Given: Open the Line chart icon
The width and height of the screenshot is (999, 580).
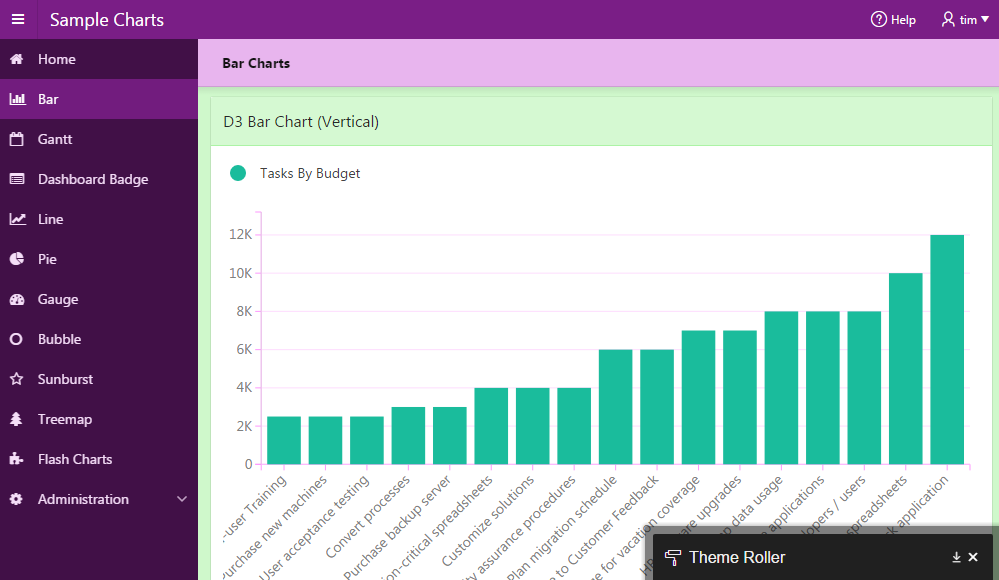Looking at the screenshot, I should coord(17,220).
